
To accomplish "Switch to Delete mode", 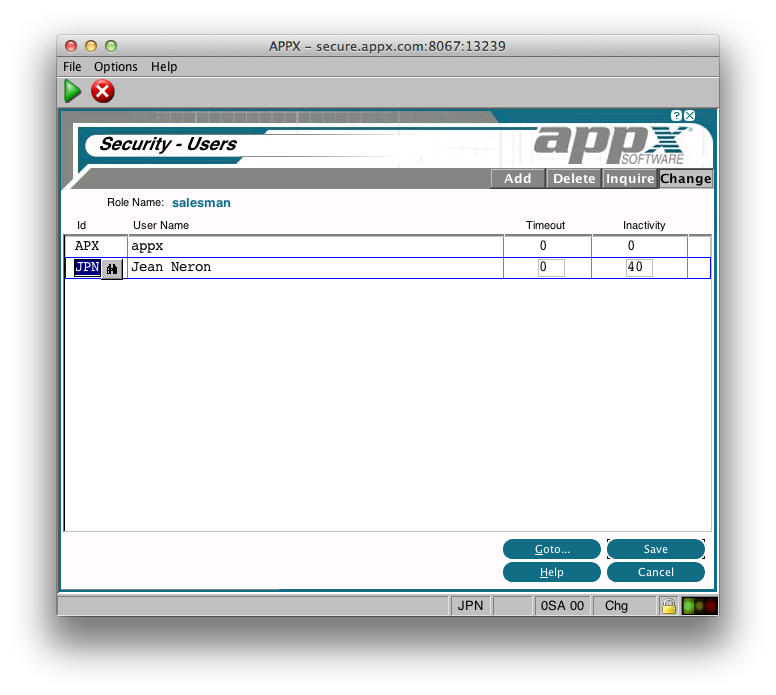I will (x=574, y=179).
